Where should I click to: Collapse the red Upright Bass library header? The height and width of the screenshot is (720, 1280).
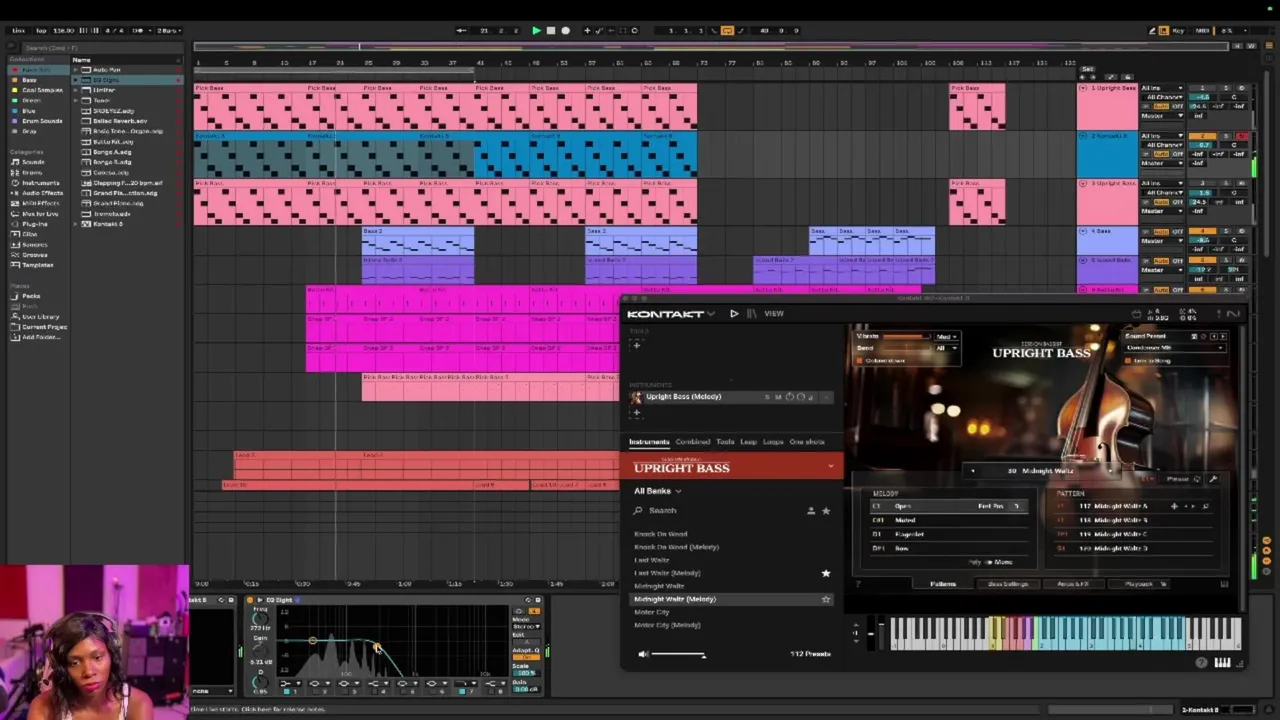(830, 468)
